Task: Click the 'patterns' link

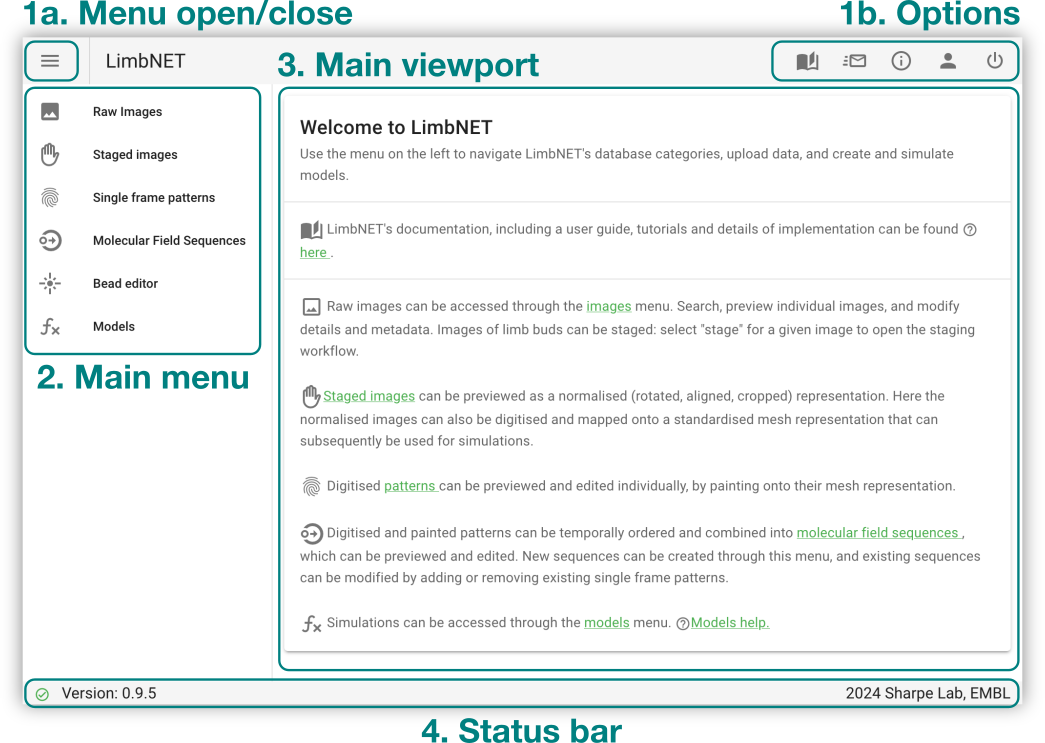Action: 410,486
